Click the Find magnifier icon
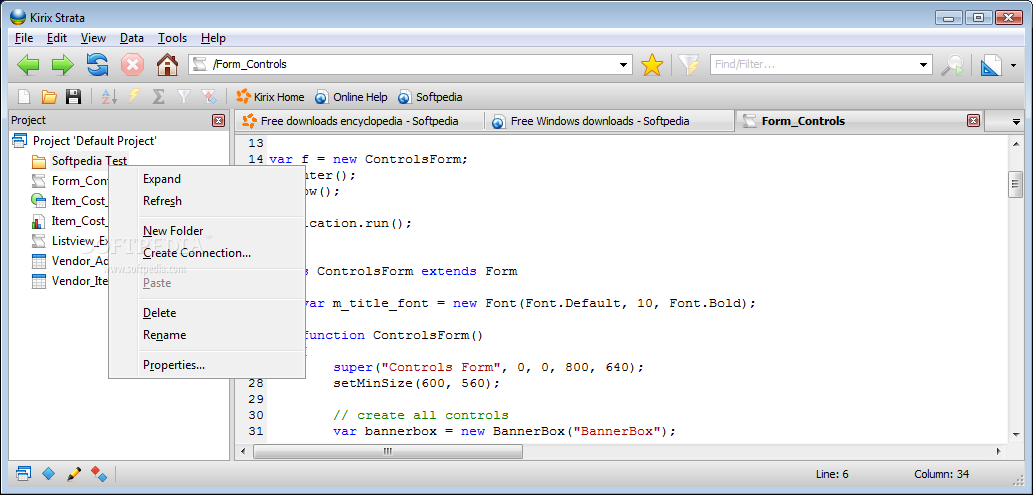This screenshot has width=1033, height=495. pos(952,65)
